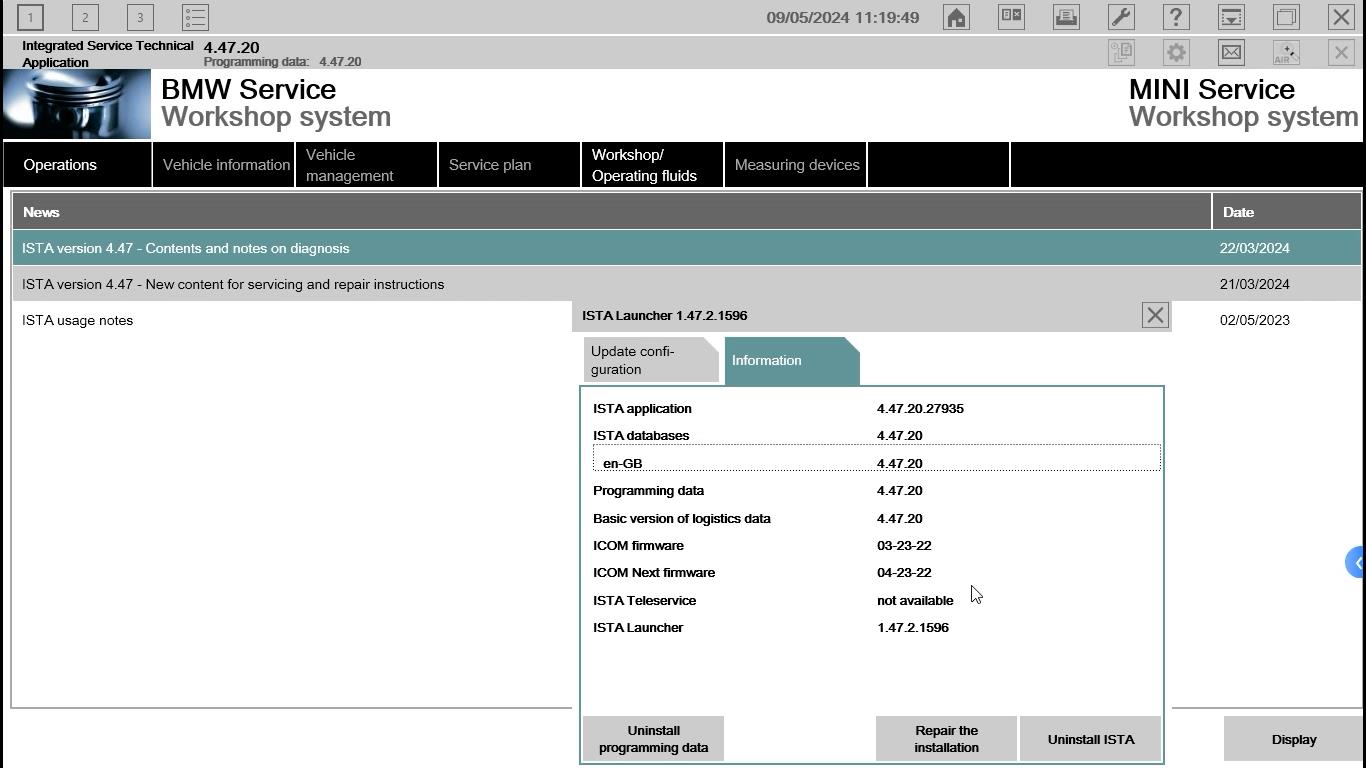Open the compare/split view icon in top toolbar
The height and width of the screenshot is (768, 1366).
coord(1011,17)
